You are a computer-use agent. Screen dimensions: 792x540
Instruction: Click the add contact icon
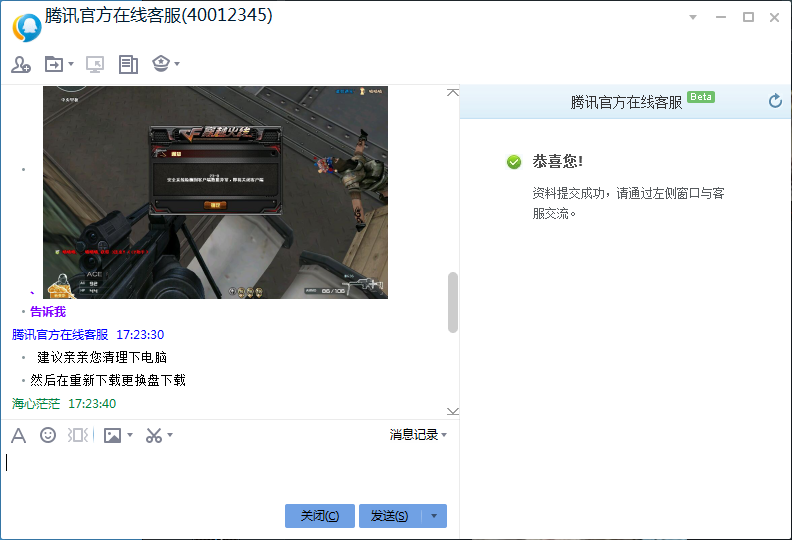(x=21, y=64)
